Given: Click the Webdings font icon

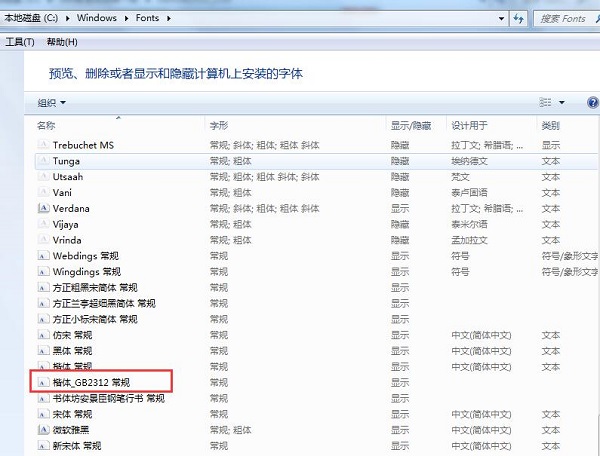Looking at the screenshot, I should [x=43, y=256].
